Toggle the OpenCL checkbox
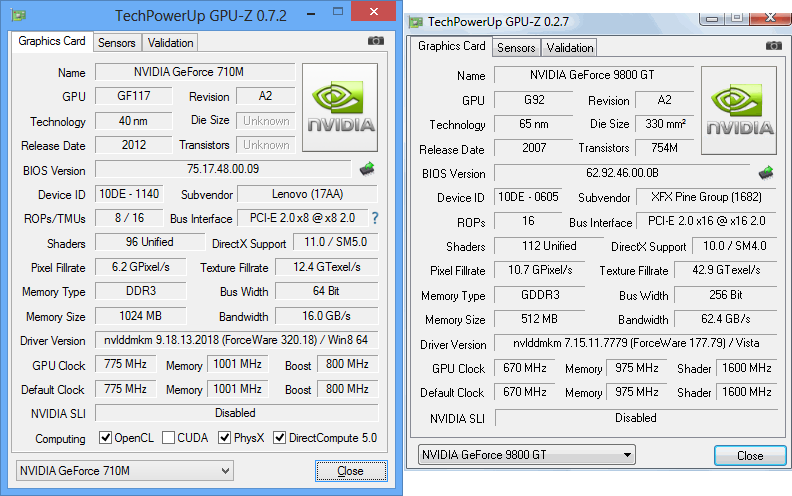The width and height of the screenshot is (792, 496). (105, 437)
